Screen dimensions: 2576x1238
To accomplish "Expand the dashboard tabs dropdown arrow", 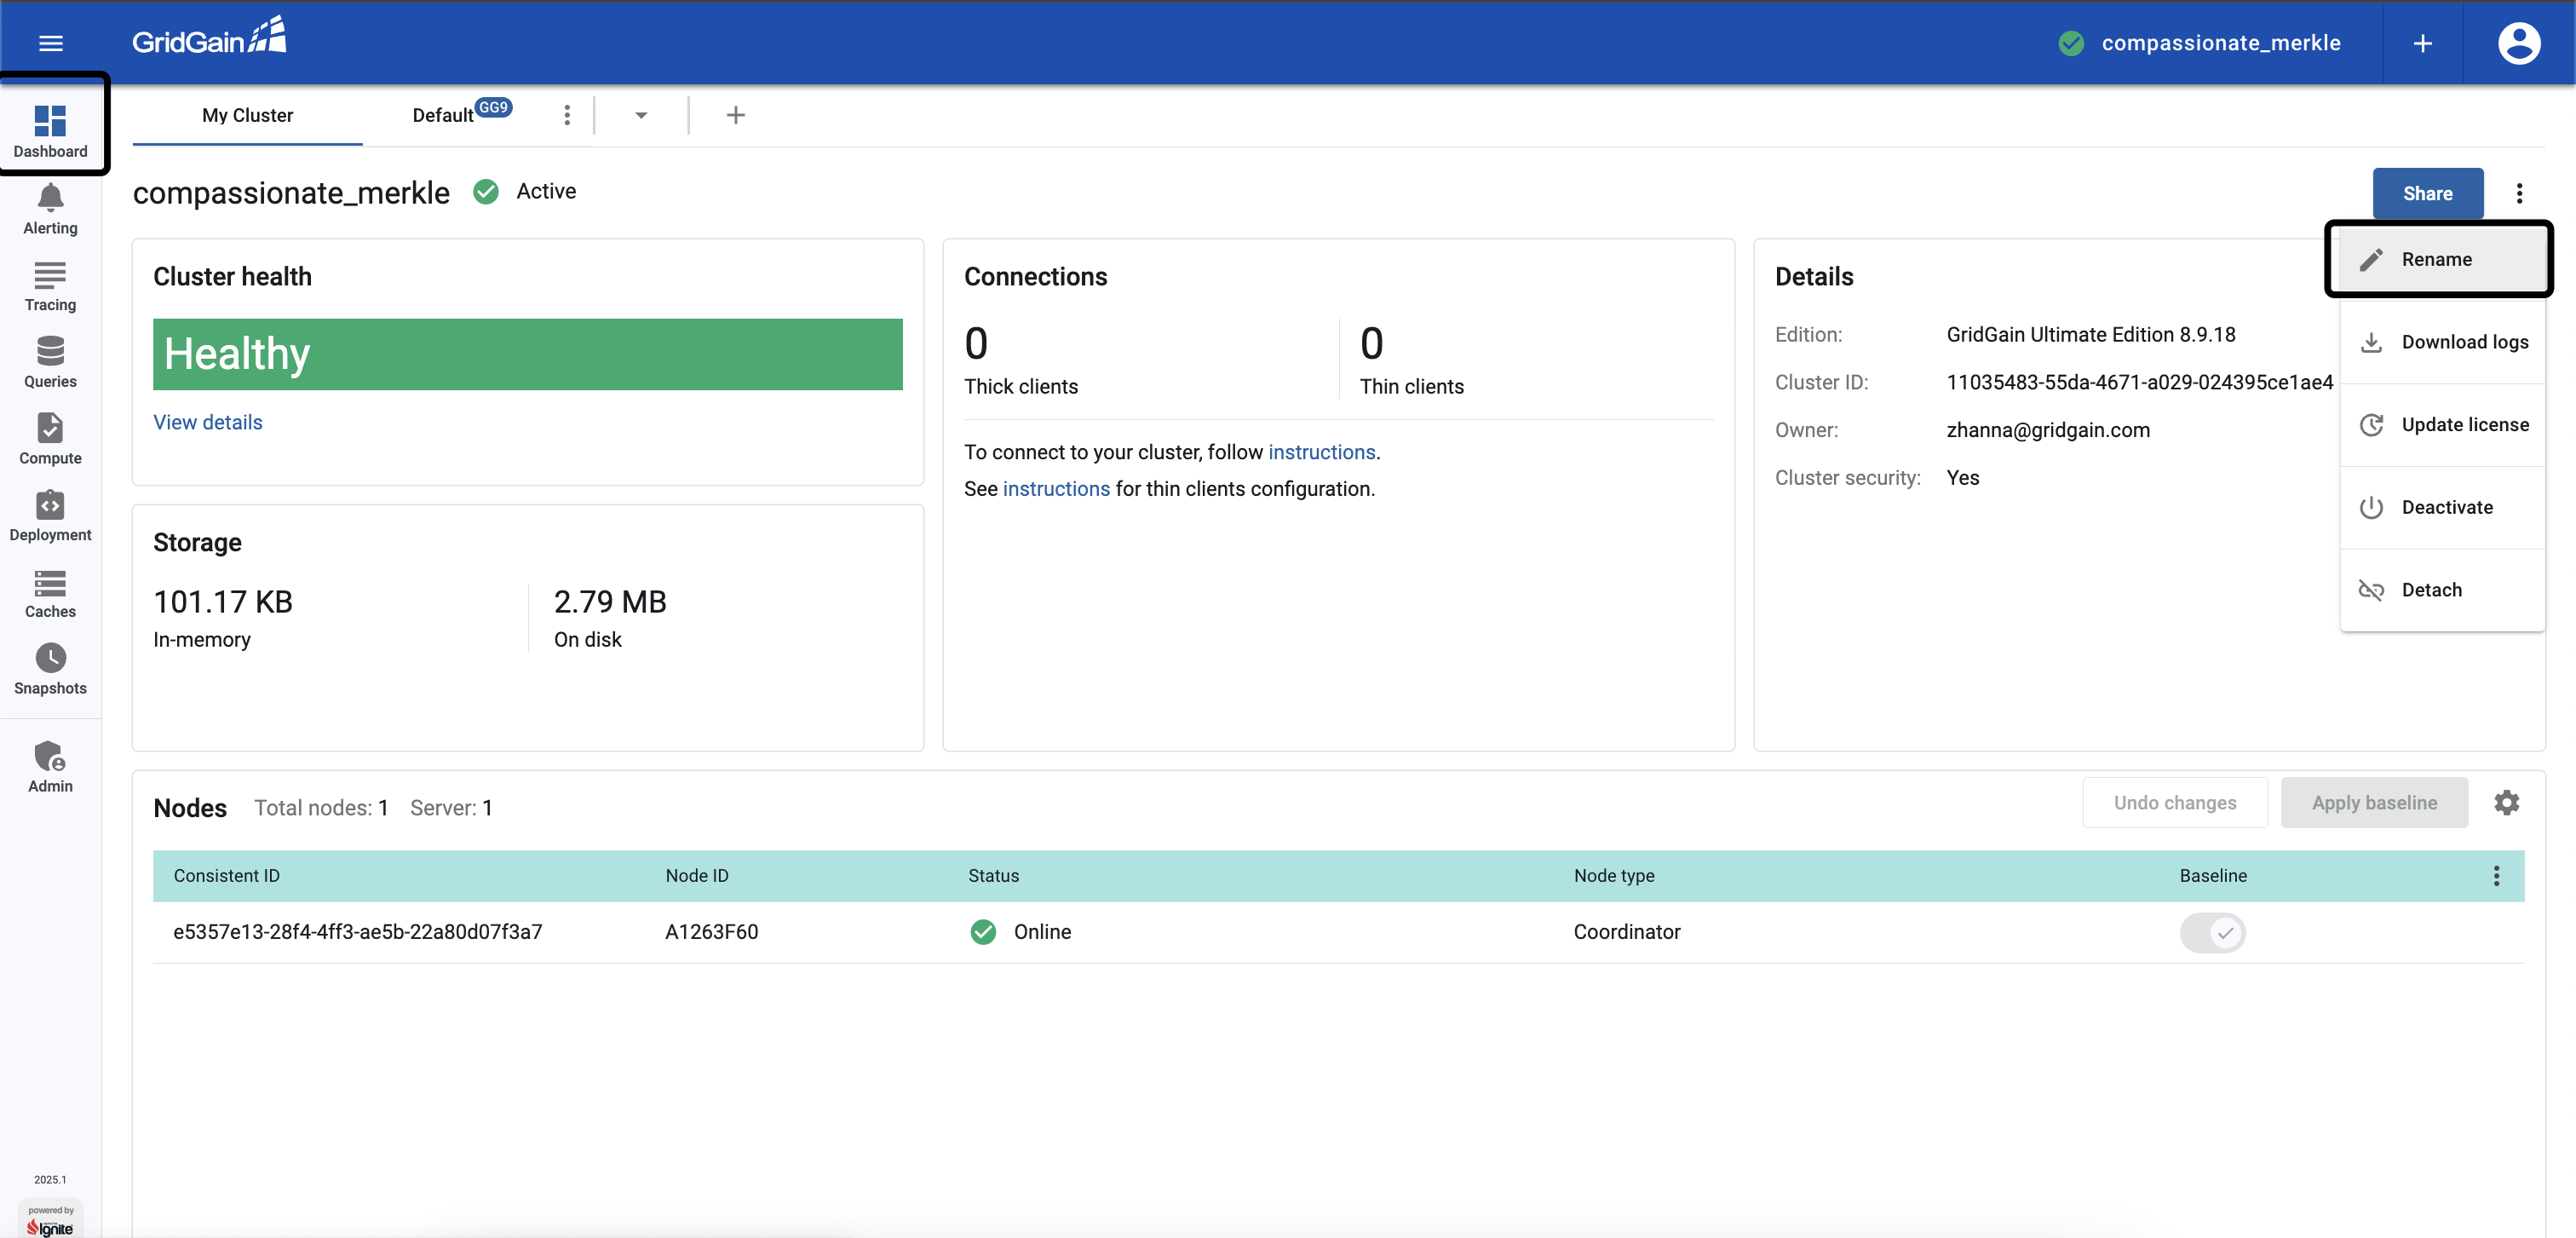I will pos(641,116).
